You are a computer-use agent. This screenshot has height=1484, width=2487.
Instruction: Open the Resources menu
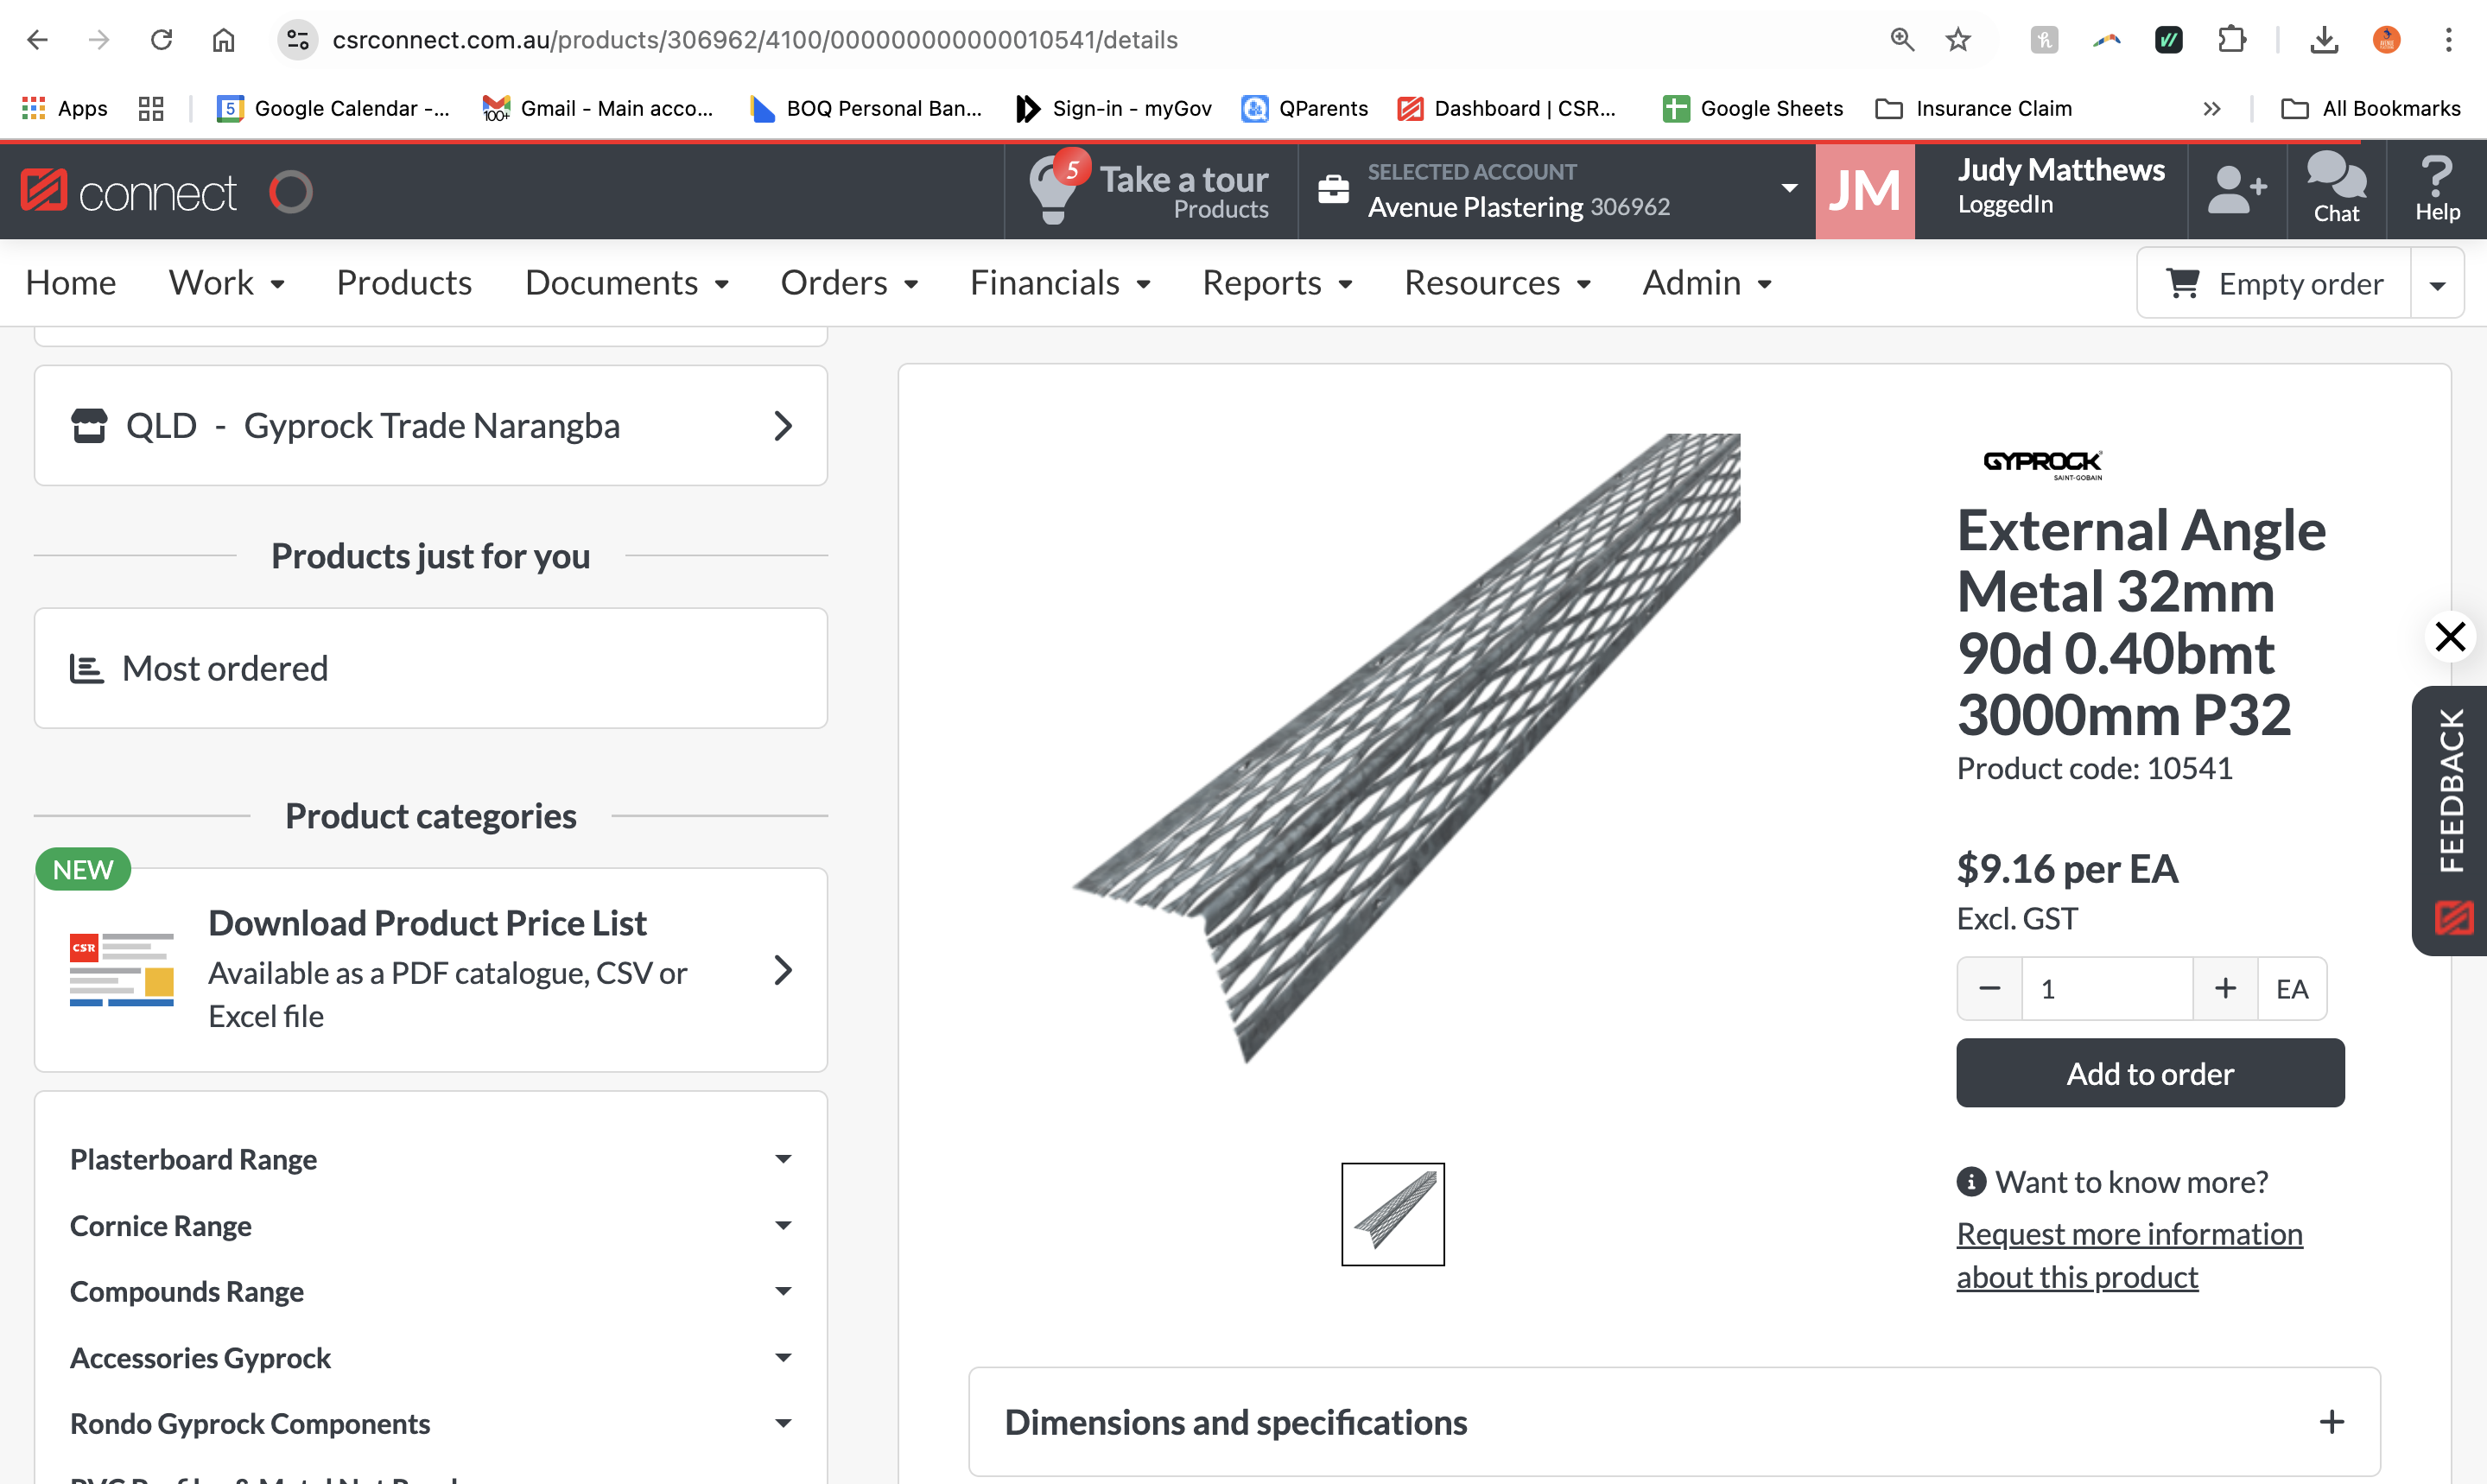tap(1498, 283)
